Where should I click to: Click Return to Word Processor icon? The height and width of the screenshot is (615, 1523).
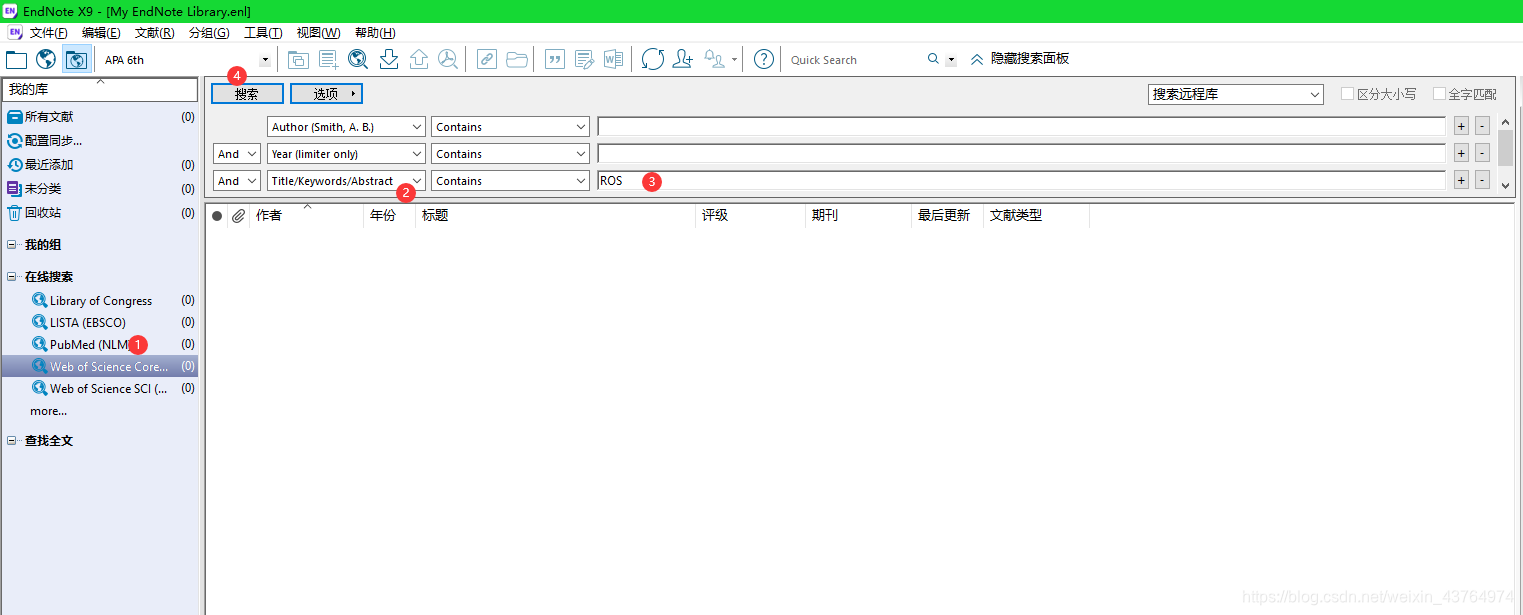613,60
